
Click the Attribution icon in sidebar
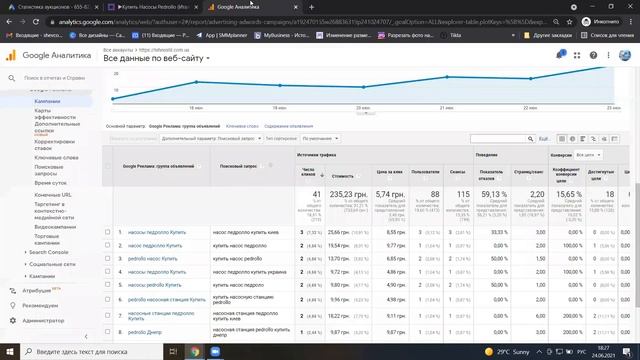(x=13, y=291)
